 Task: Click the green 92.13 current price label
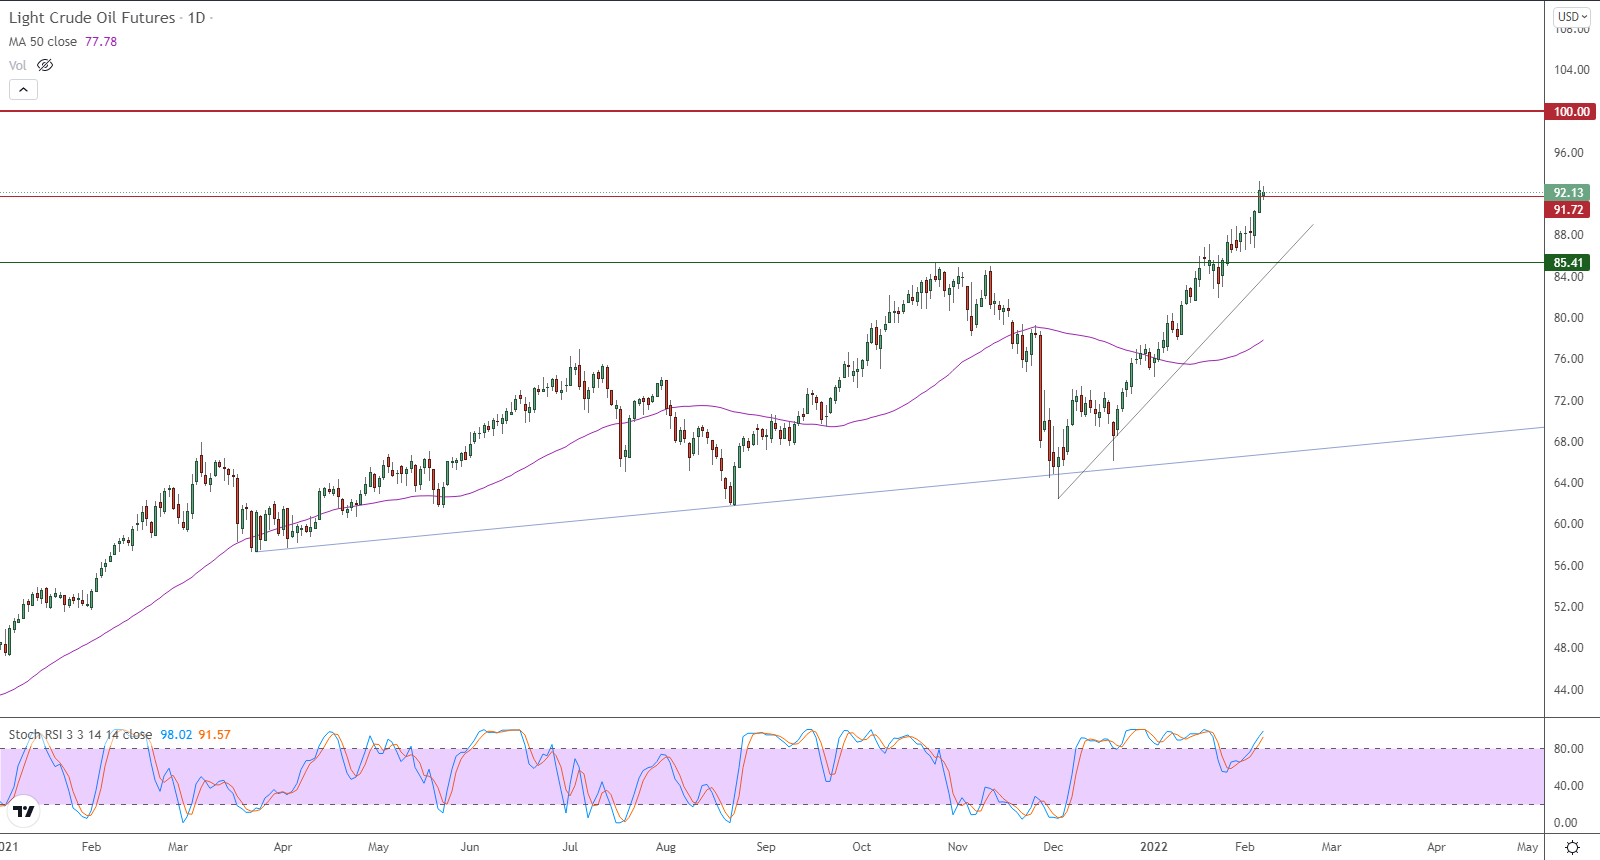point(1568,193)
